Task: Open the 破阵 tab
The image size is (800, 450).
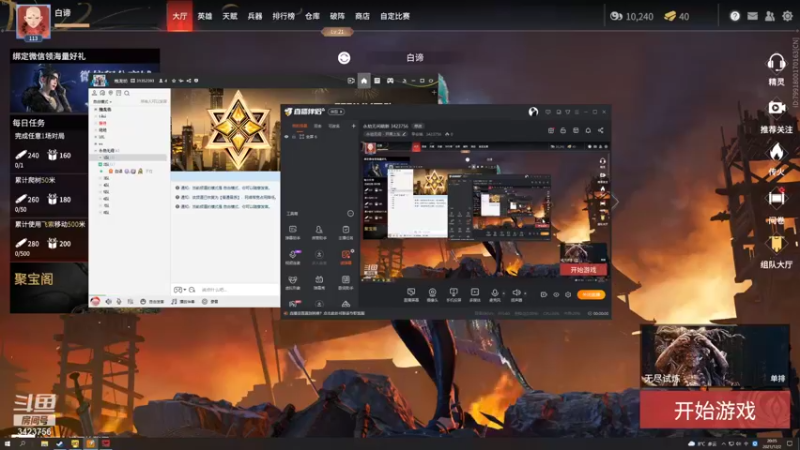Action: pyautogui.click(x=337, y=16)
